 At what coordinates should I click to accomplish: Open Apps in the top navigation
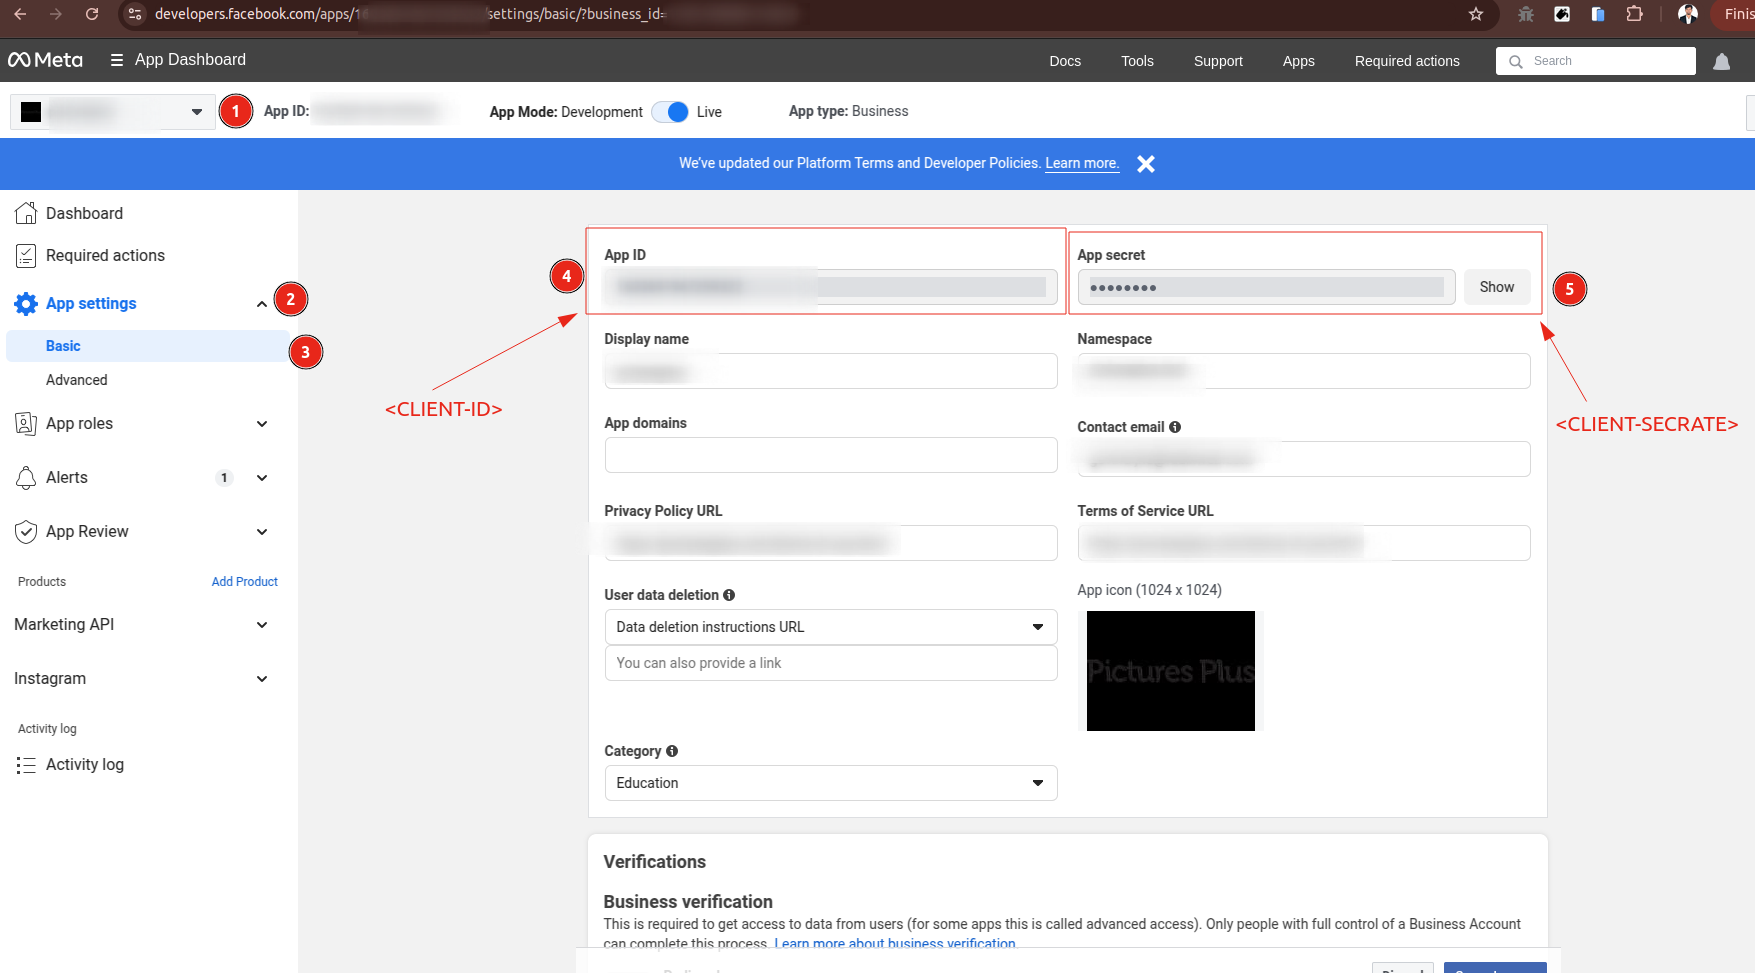1299,61
